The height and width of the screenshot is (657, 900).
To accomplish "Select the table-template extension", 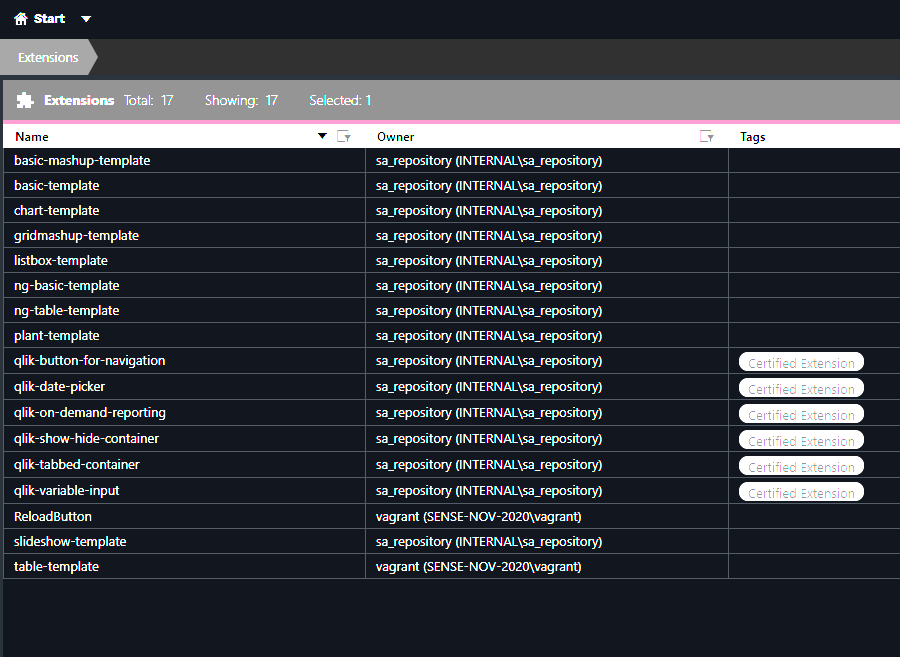I will click(56, 566).
